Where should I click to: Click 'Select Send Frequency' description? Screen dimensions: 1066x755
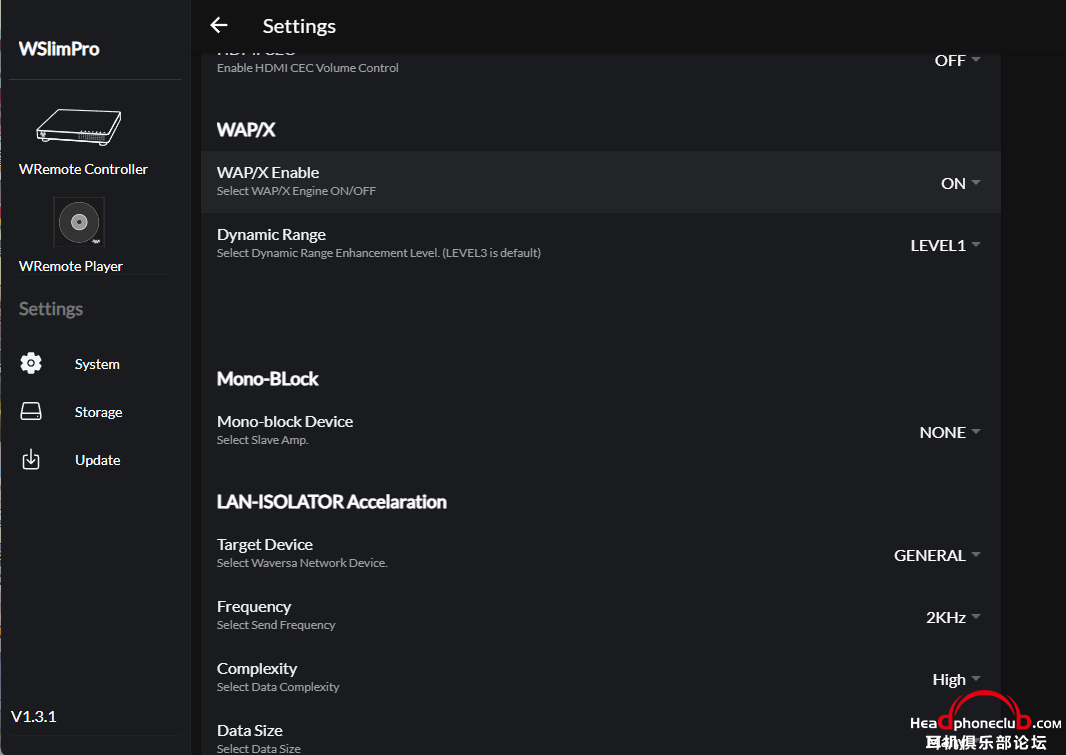pyautogui.click(x=276, y=625)
